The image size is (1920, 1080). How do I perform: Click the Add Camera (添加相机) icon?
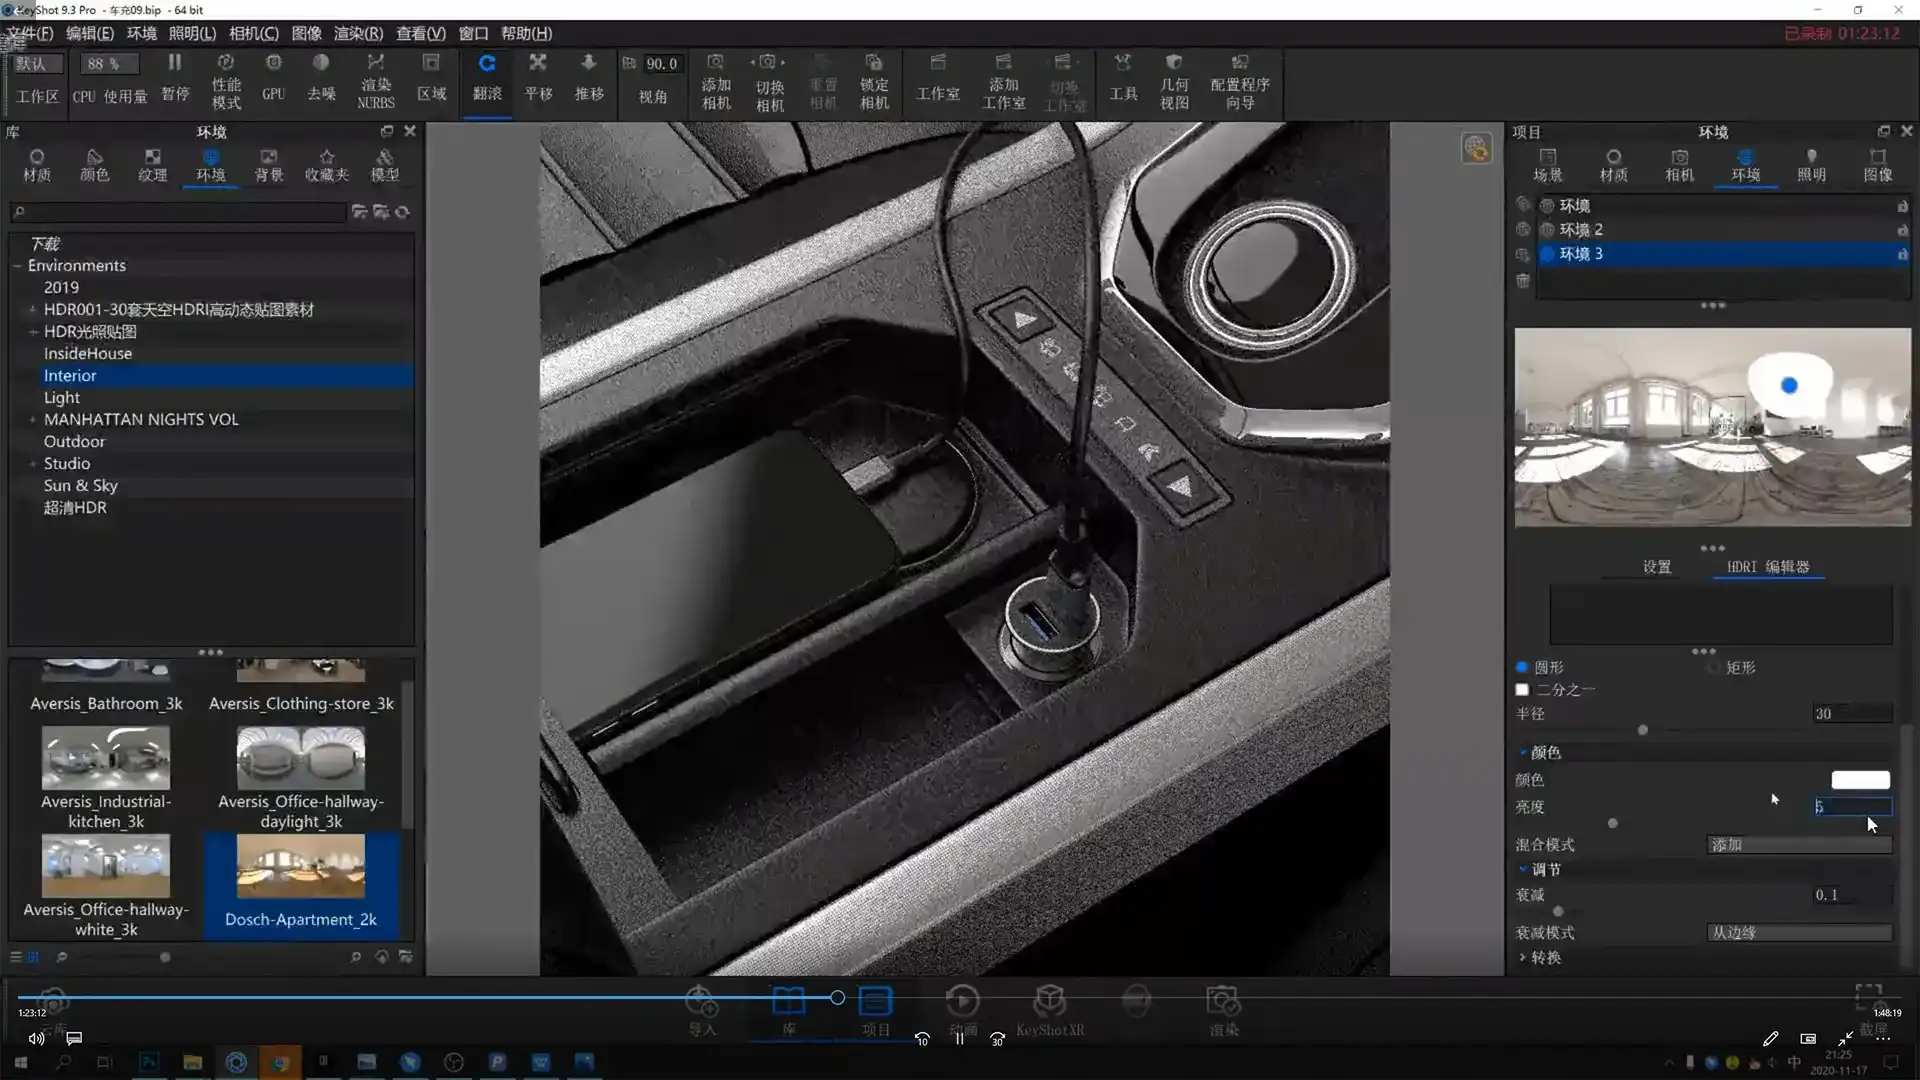[715, 64]
